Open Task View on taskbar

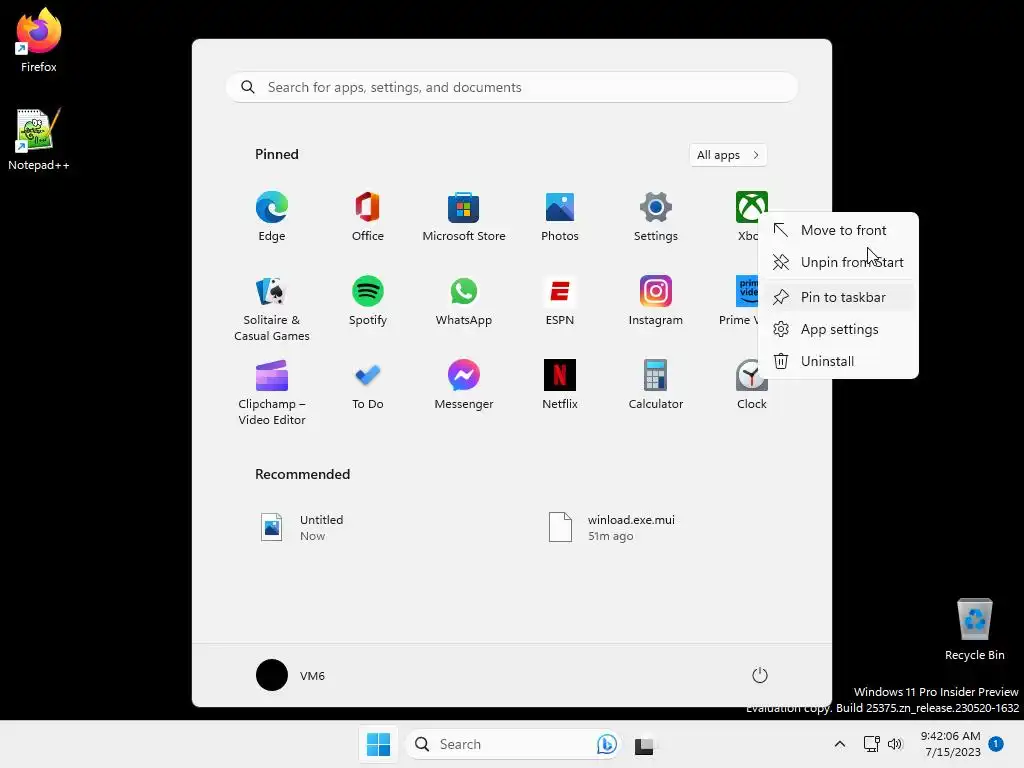(644, 744)
